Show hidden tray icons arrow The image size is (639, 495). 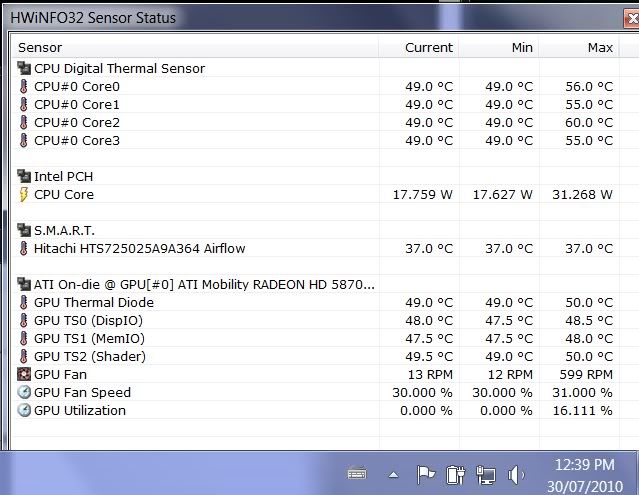393,474
